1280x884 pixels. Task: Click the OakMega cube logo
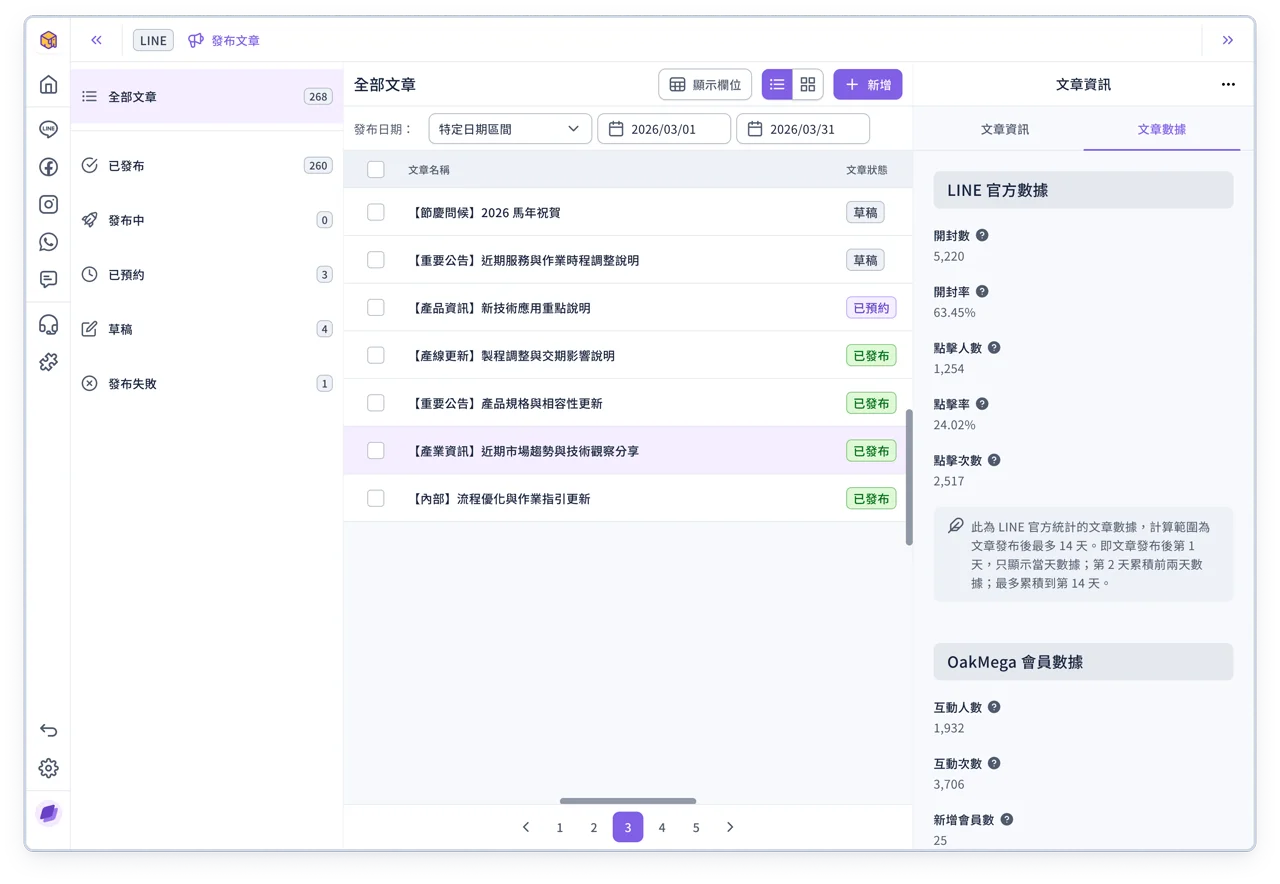click(48, 40)
